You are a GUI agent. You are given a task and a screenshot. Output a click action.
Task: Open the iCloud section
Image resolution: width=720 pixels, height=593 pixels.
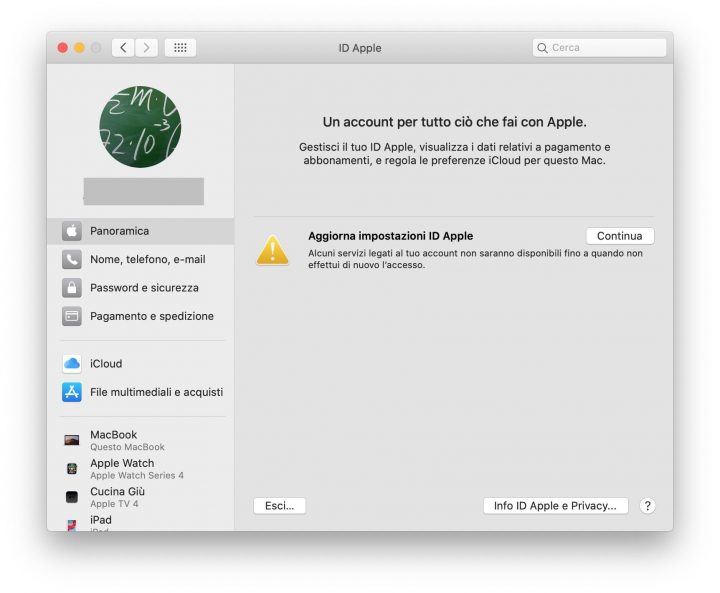[x=141, y=364]
